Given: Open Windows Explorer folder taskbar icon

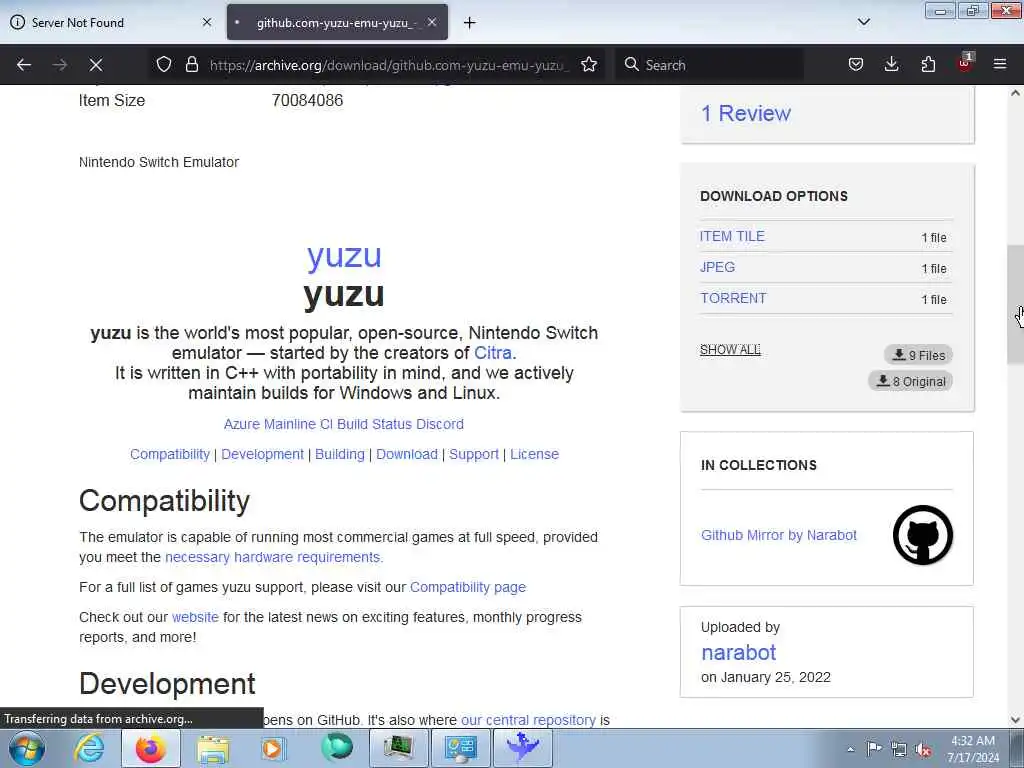Looking at the screenshot, I should point(213,748).
